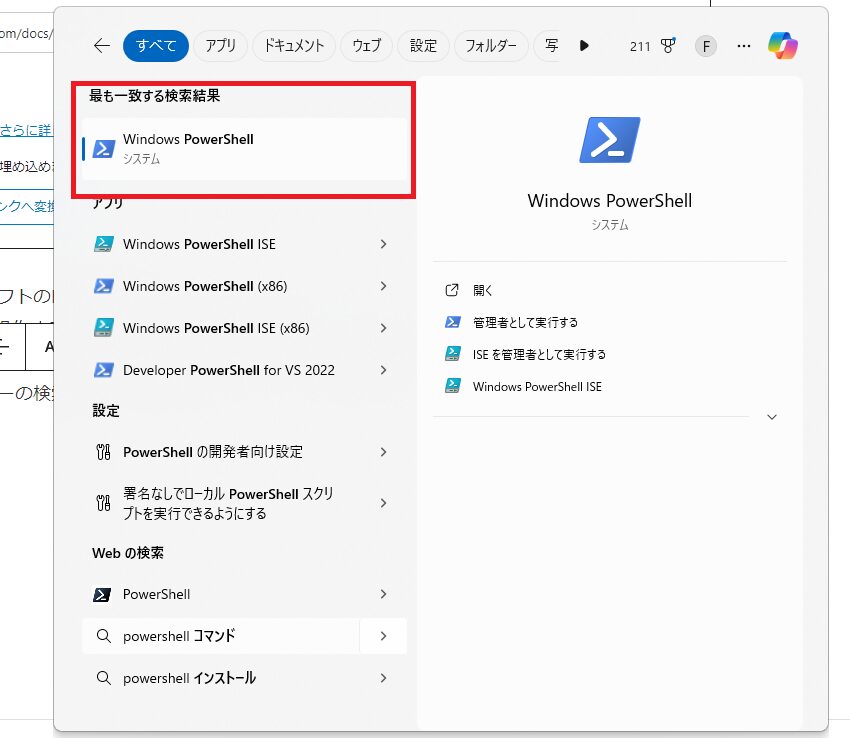Select the すべて filter tab
The image size is (850, 738).
point(156,46)
